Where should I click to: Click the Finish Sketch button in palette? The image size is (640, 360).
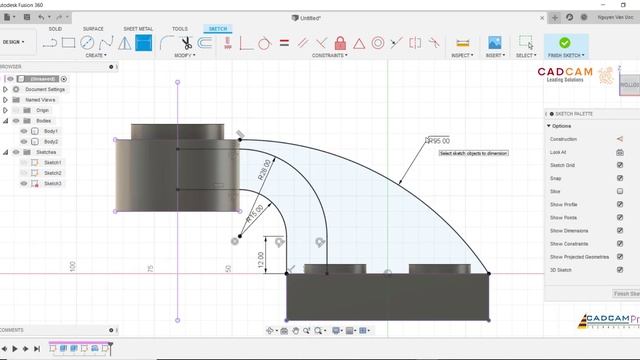(626, 293)
